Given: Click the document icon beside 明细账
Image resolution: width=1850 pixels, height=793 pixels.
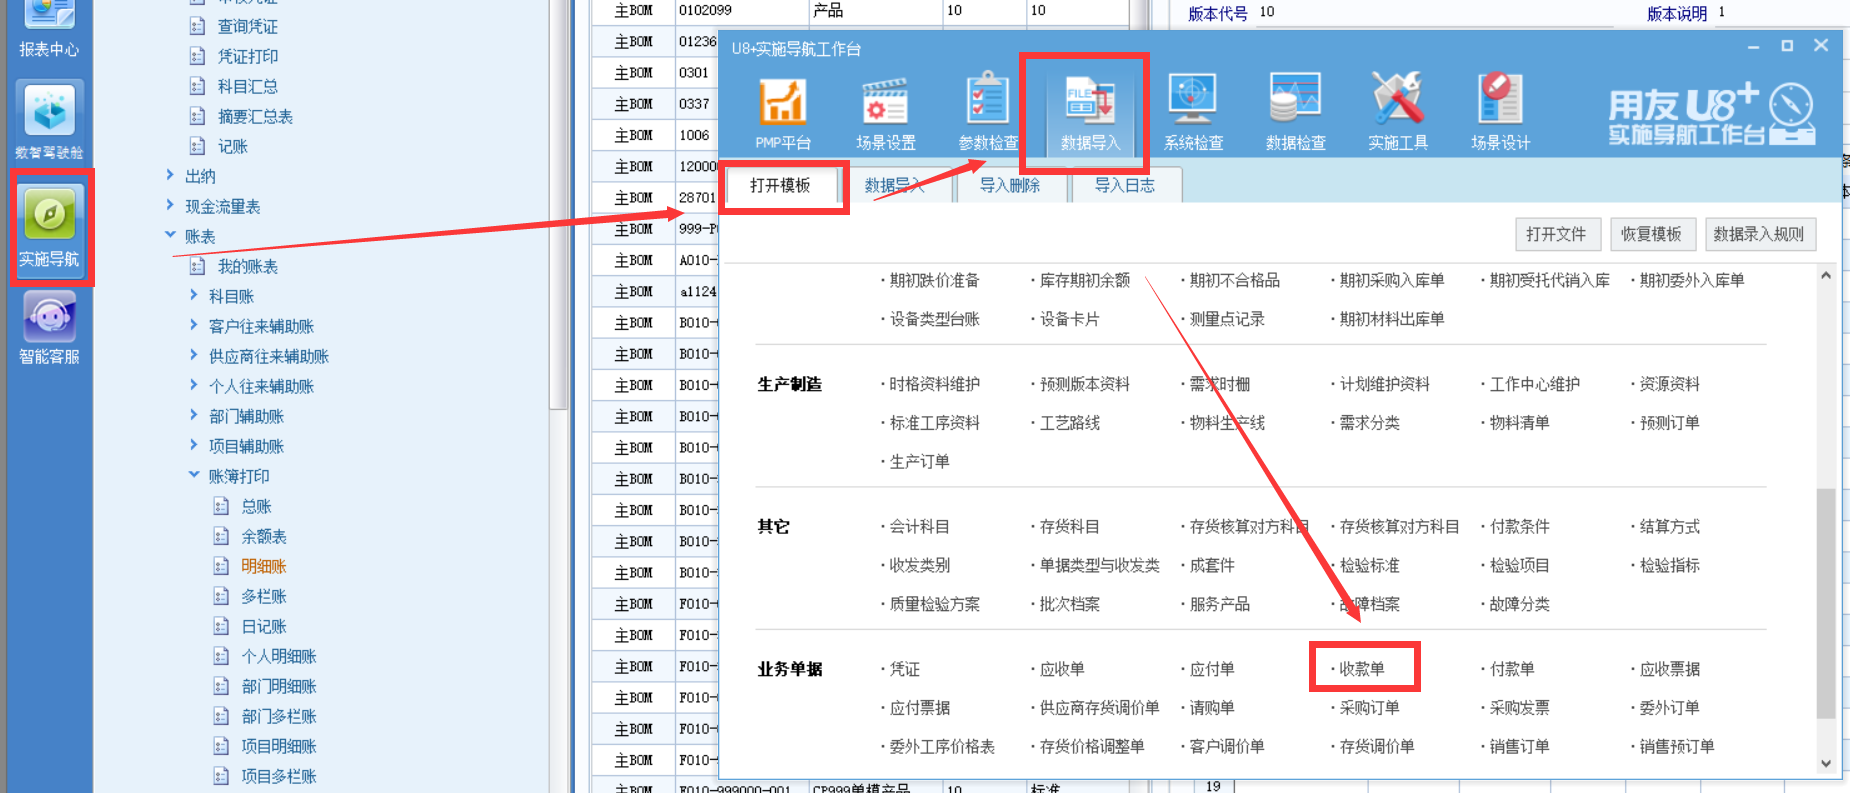Looking at the screenshot, I should tap(221, 566).
